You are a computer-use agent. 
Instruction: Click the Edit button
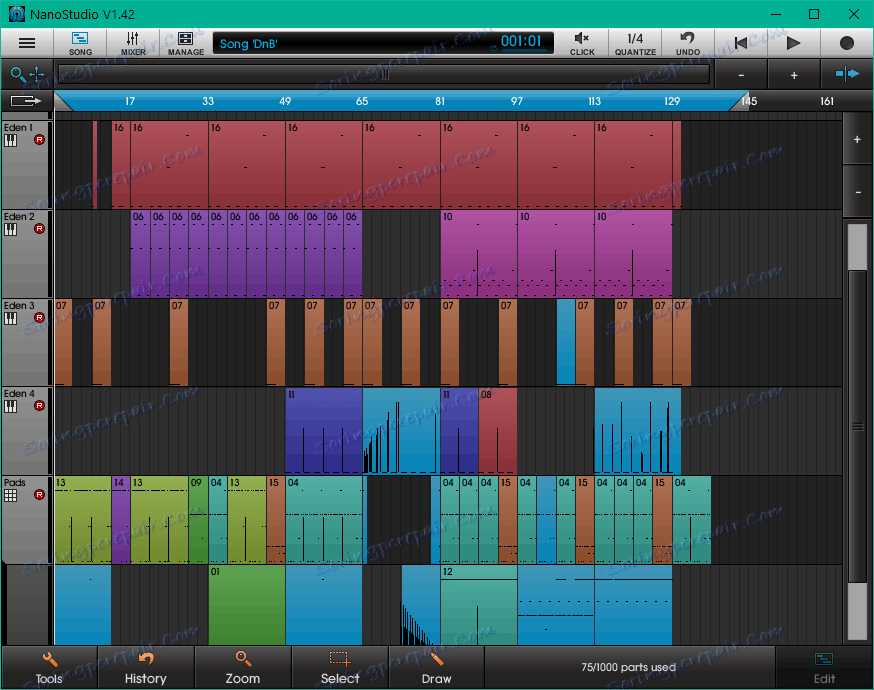click(x=824, y=668)
